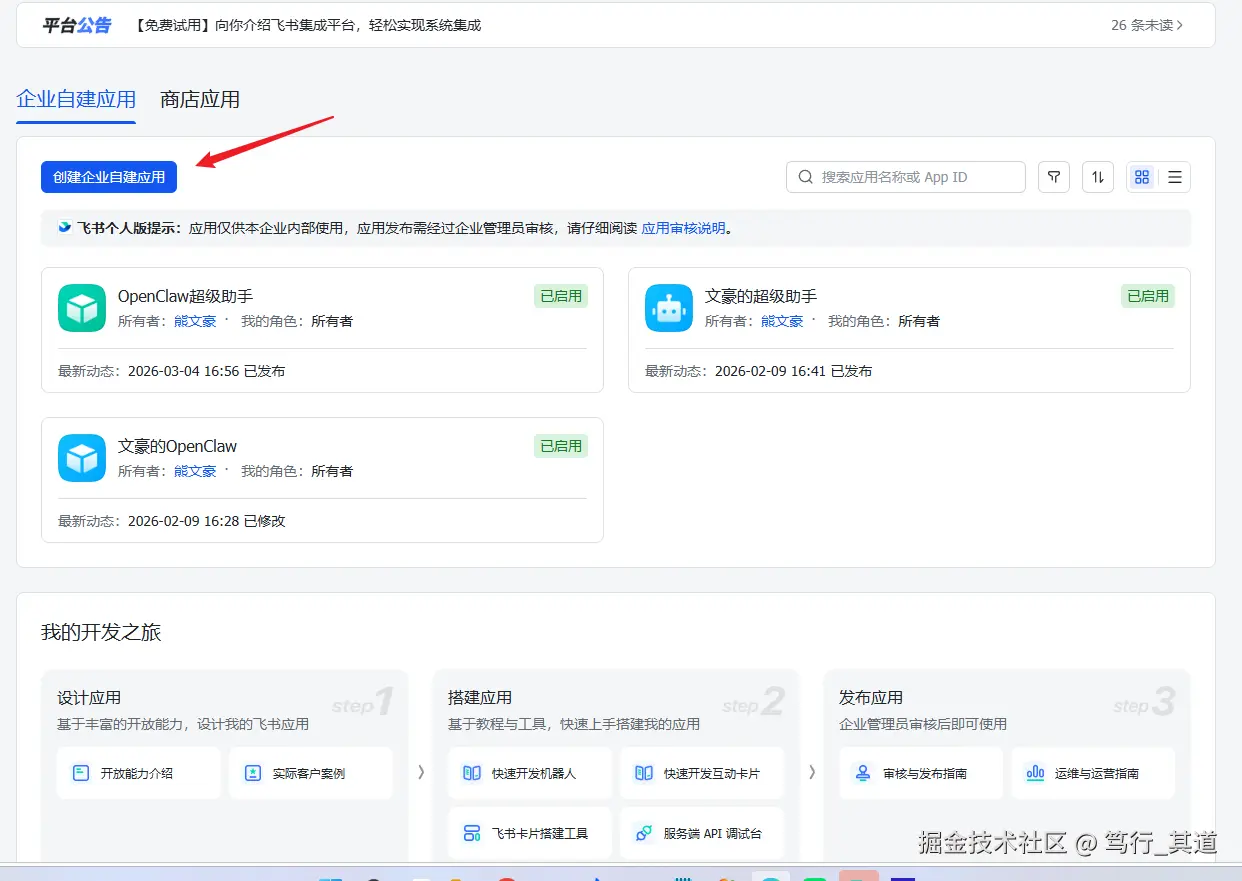Click the OpenClaw超级助手 app icon
Image resolution: width=1242 pixels, height=881 pixels.
pos(81,308)
